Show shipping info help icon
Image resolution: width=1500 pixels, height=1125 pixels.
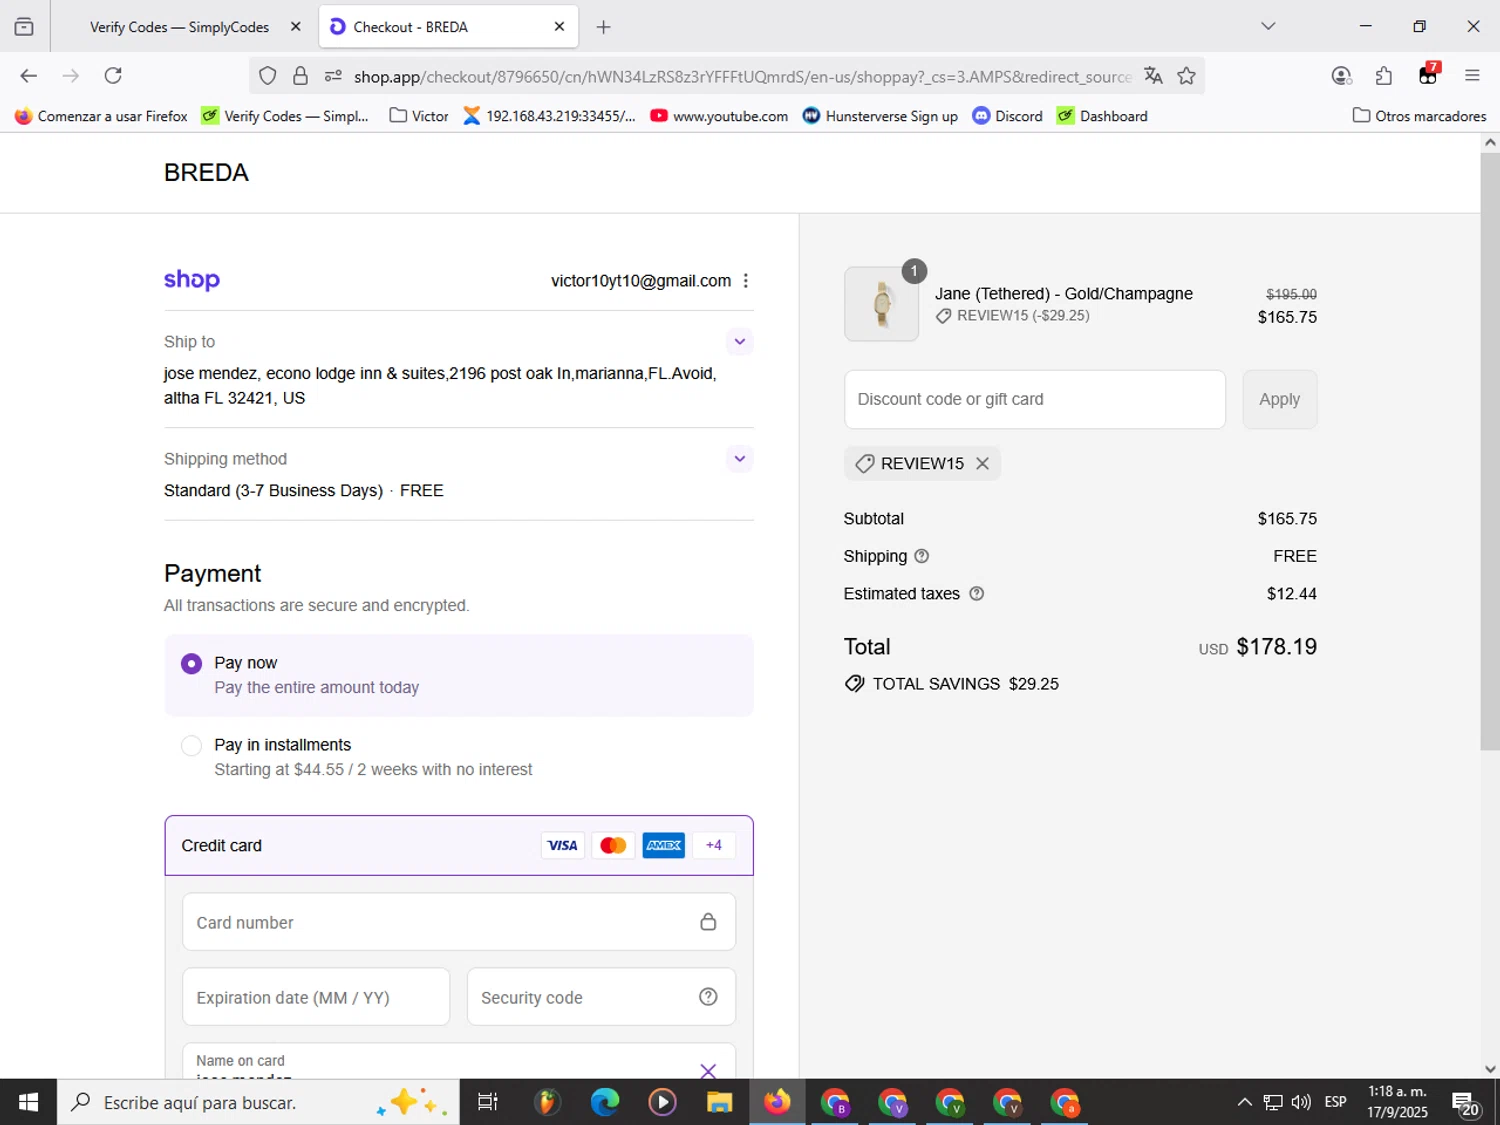coord(922,556)
